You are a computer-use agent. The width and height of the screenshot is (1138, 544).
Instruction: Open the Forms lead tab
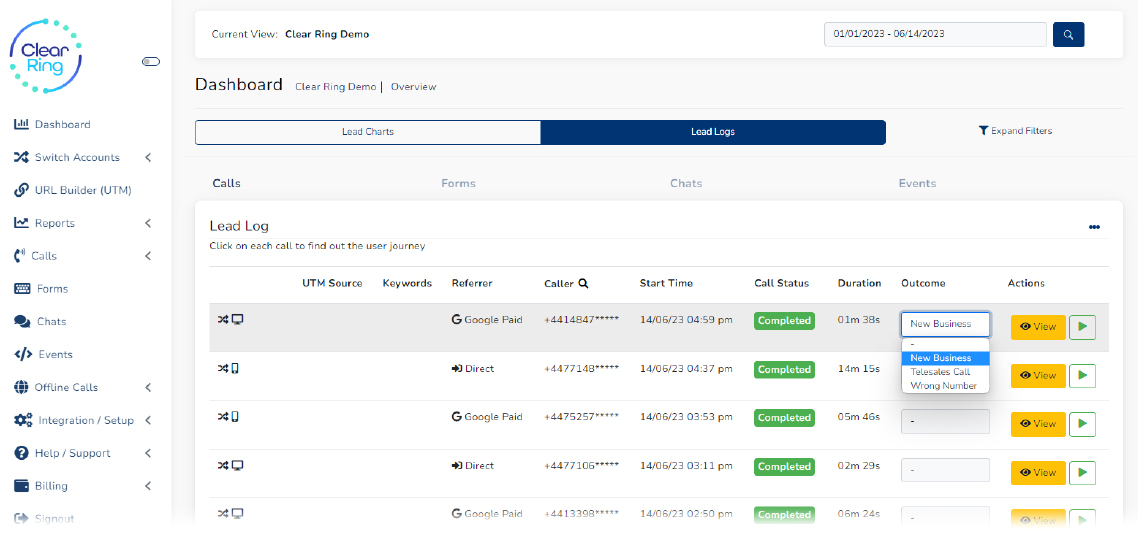(x=458, y=184)
